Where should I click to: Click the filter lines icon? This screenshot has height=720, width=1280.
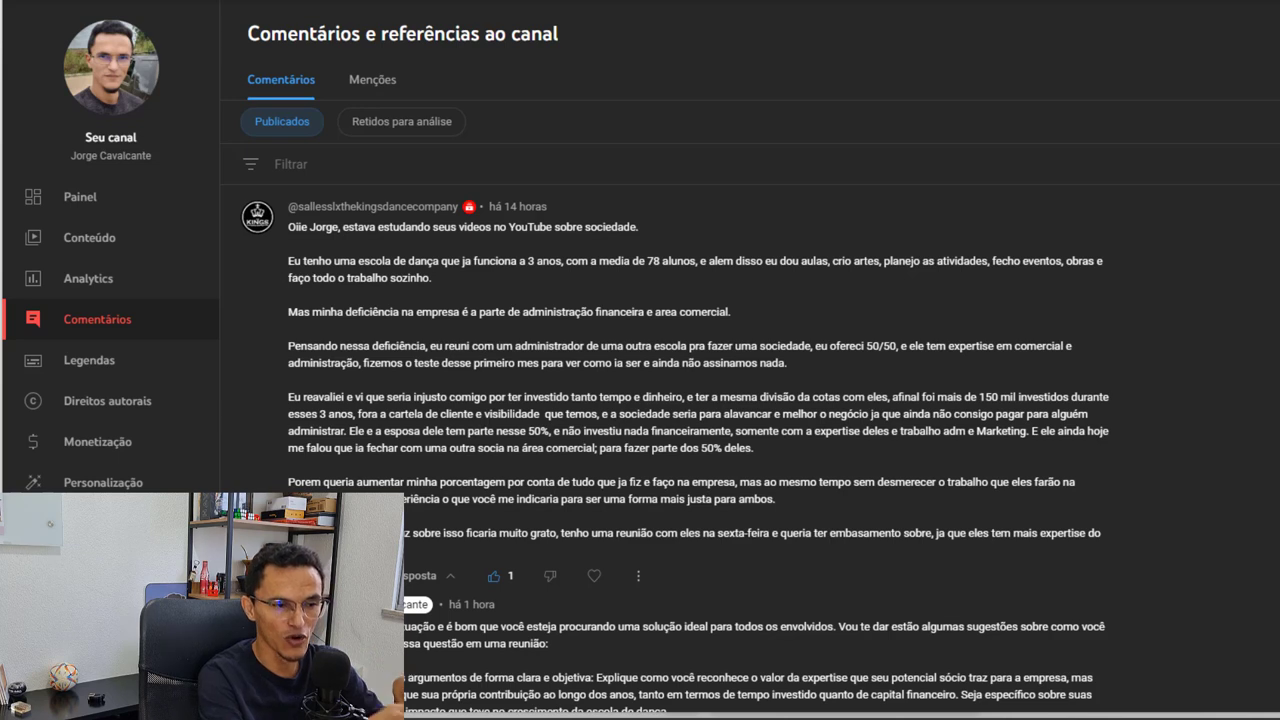[251, 164]
